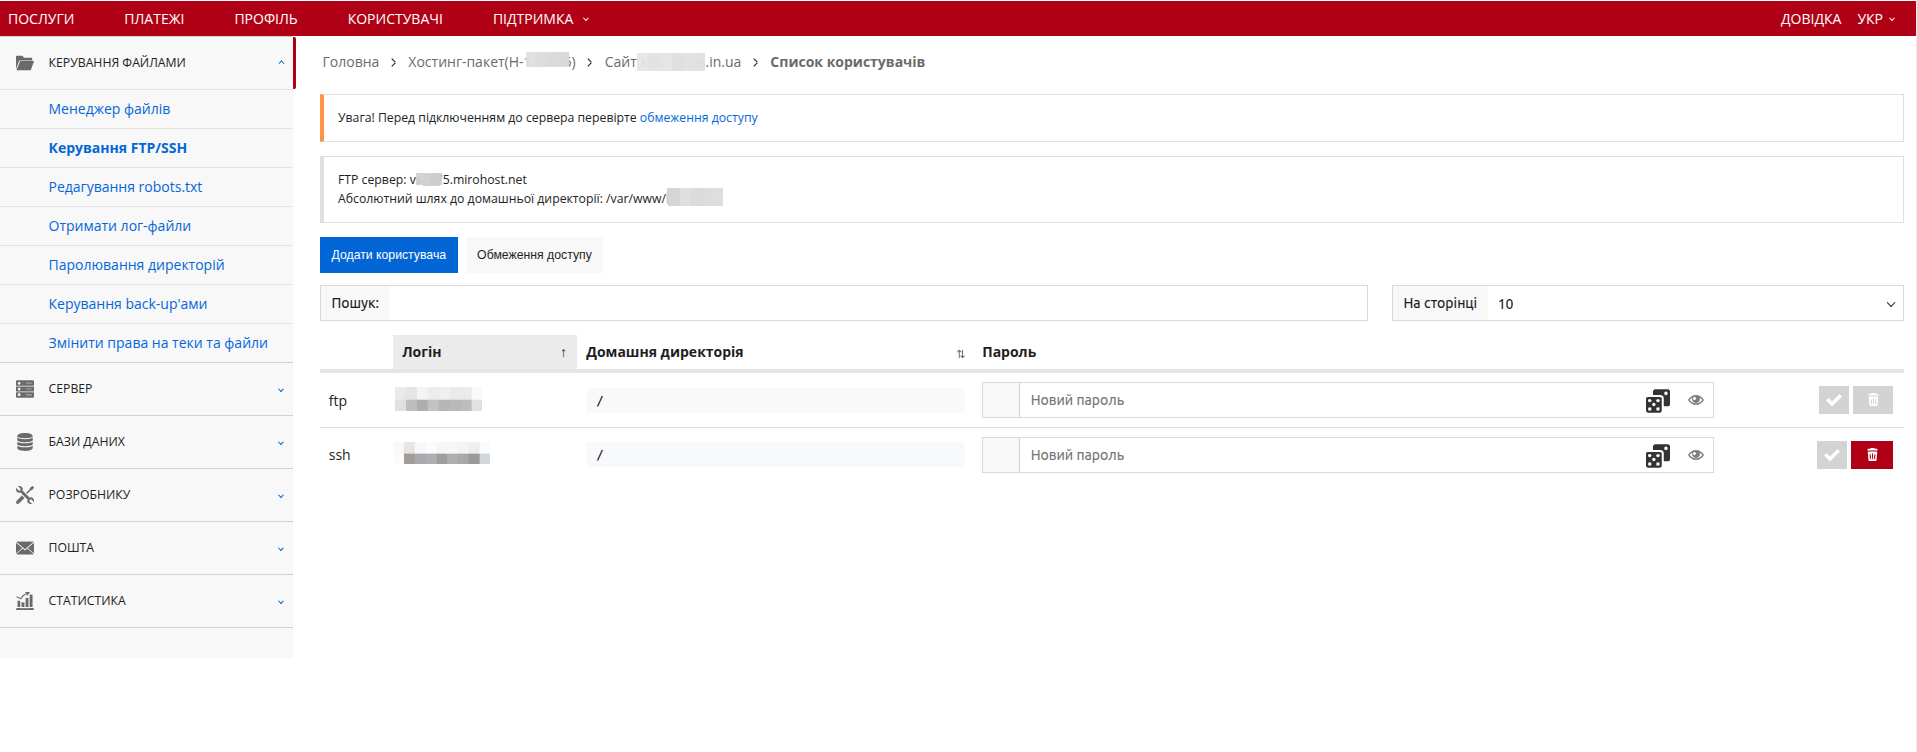1917x752 pixels.
Task: Open Керування back-up'ами
Action: coord(128,304)
